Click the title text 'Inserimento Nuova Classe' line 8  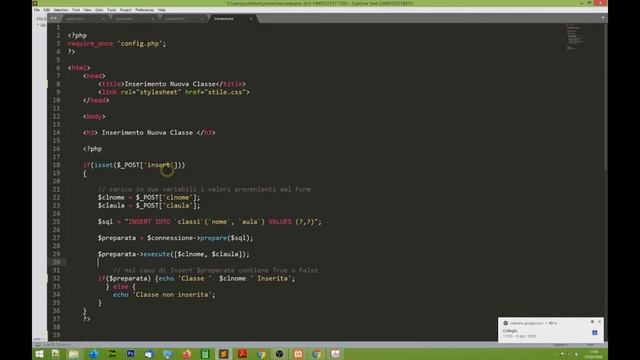tap(170, 84)
